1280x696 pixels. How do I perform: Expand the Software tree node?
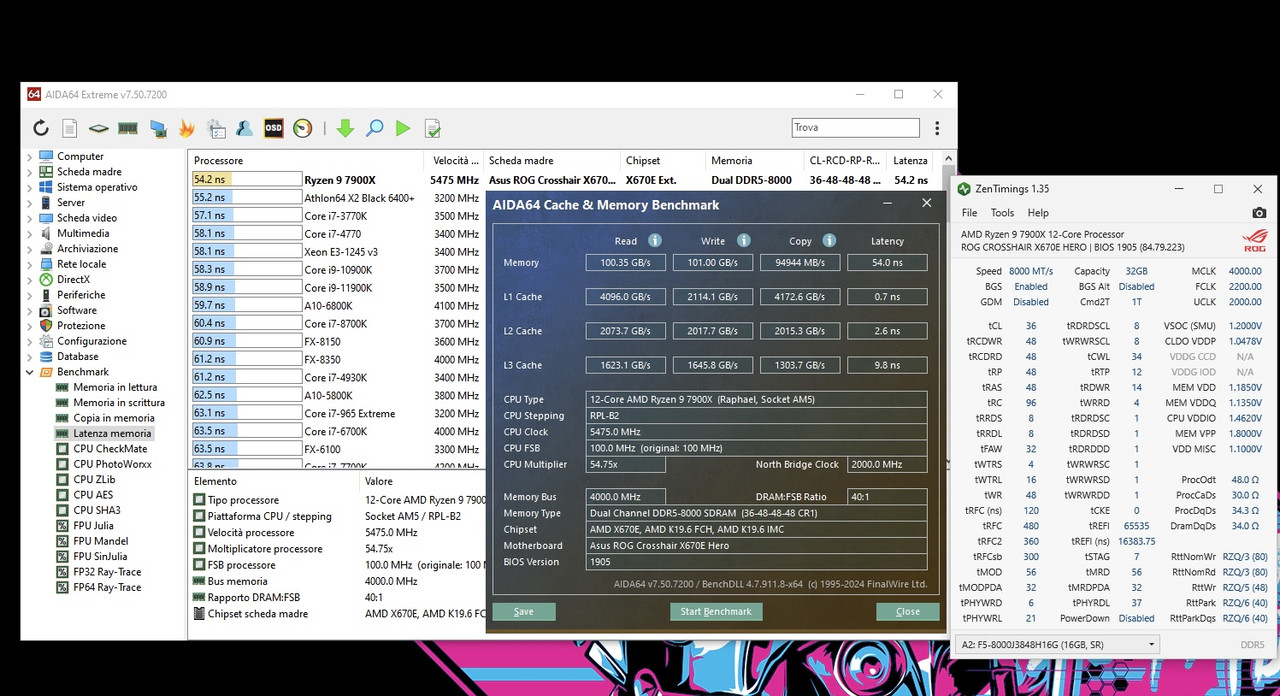click(29, 310)
